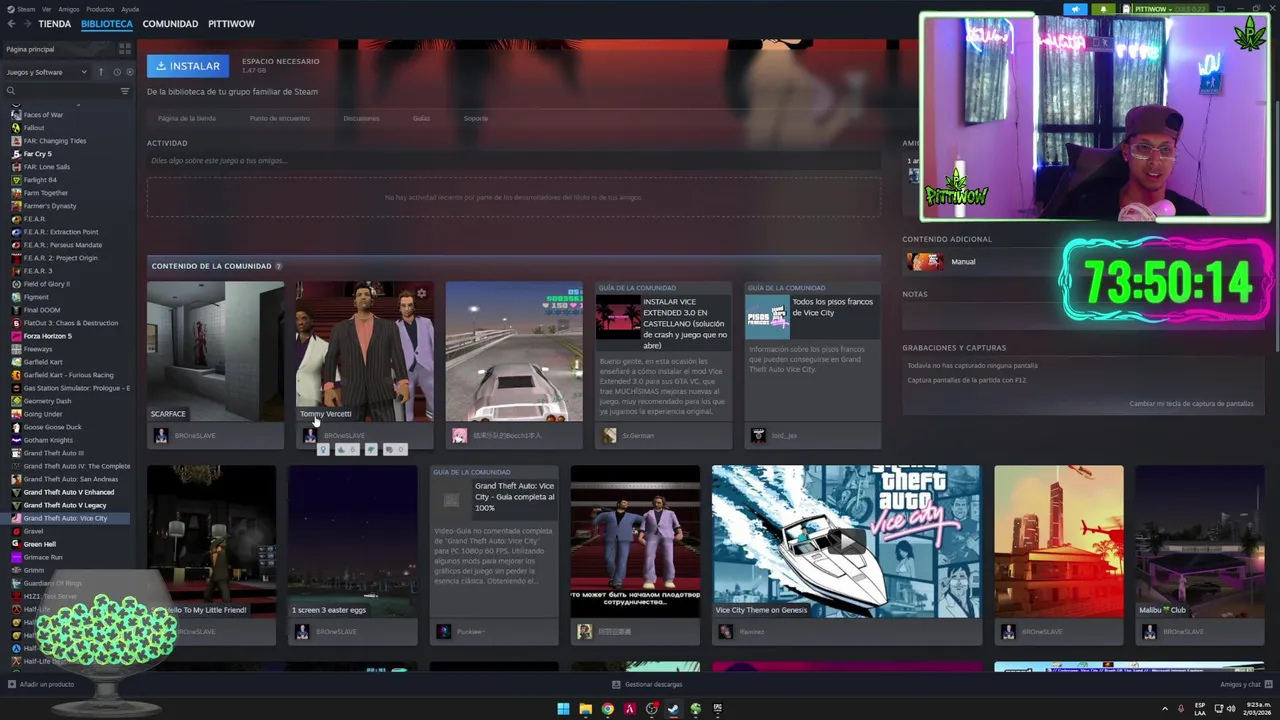The width and height of the screenshot is (1280, 720).
Task: Click the blue INSTALAR button
Action: [x=188, y=66]
